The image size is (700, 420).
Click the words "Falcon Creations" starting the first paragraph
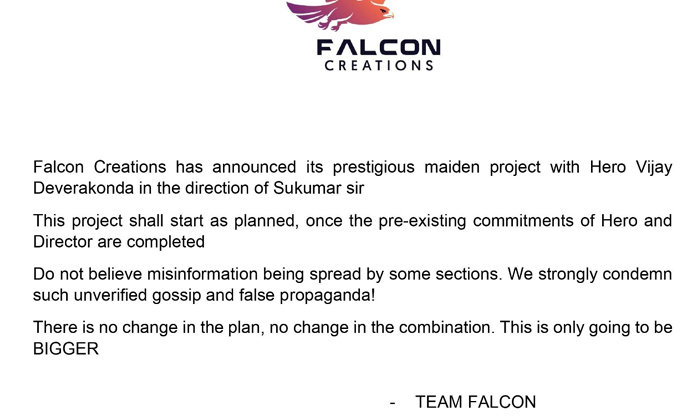click(x=100, y=167)
